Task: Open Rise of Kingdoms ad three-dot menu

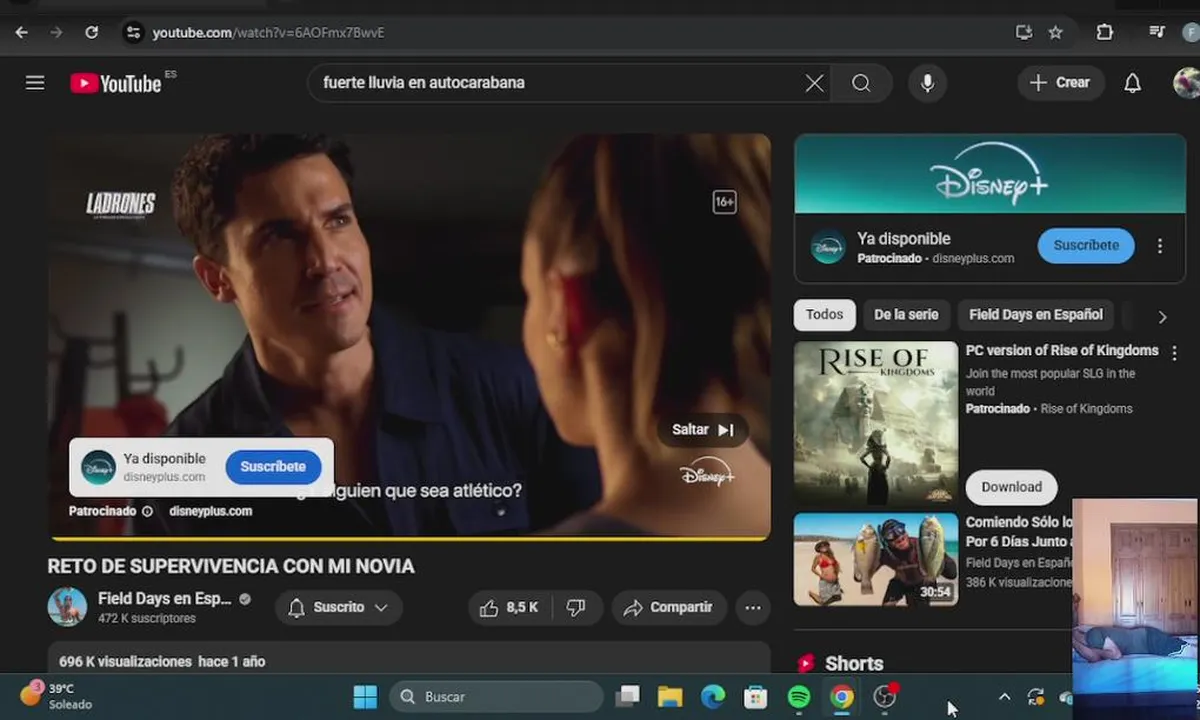Action: 1174,353
